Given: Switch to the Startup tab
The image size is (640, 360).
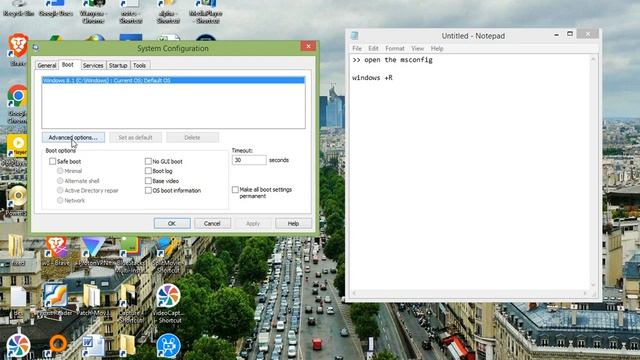Looking at the screenshot, I should pyautogui.click(x=118, y=65).
